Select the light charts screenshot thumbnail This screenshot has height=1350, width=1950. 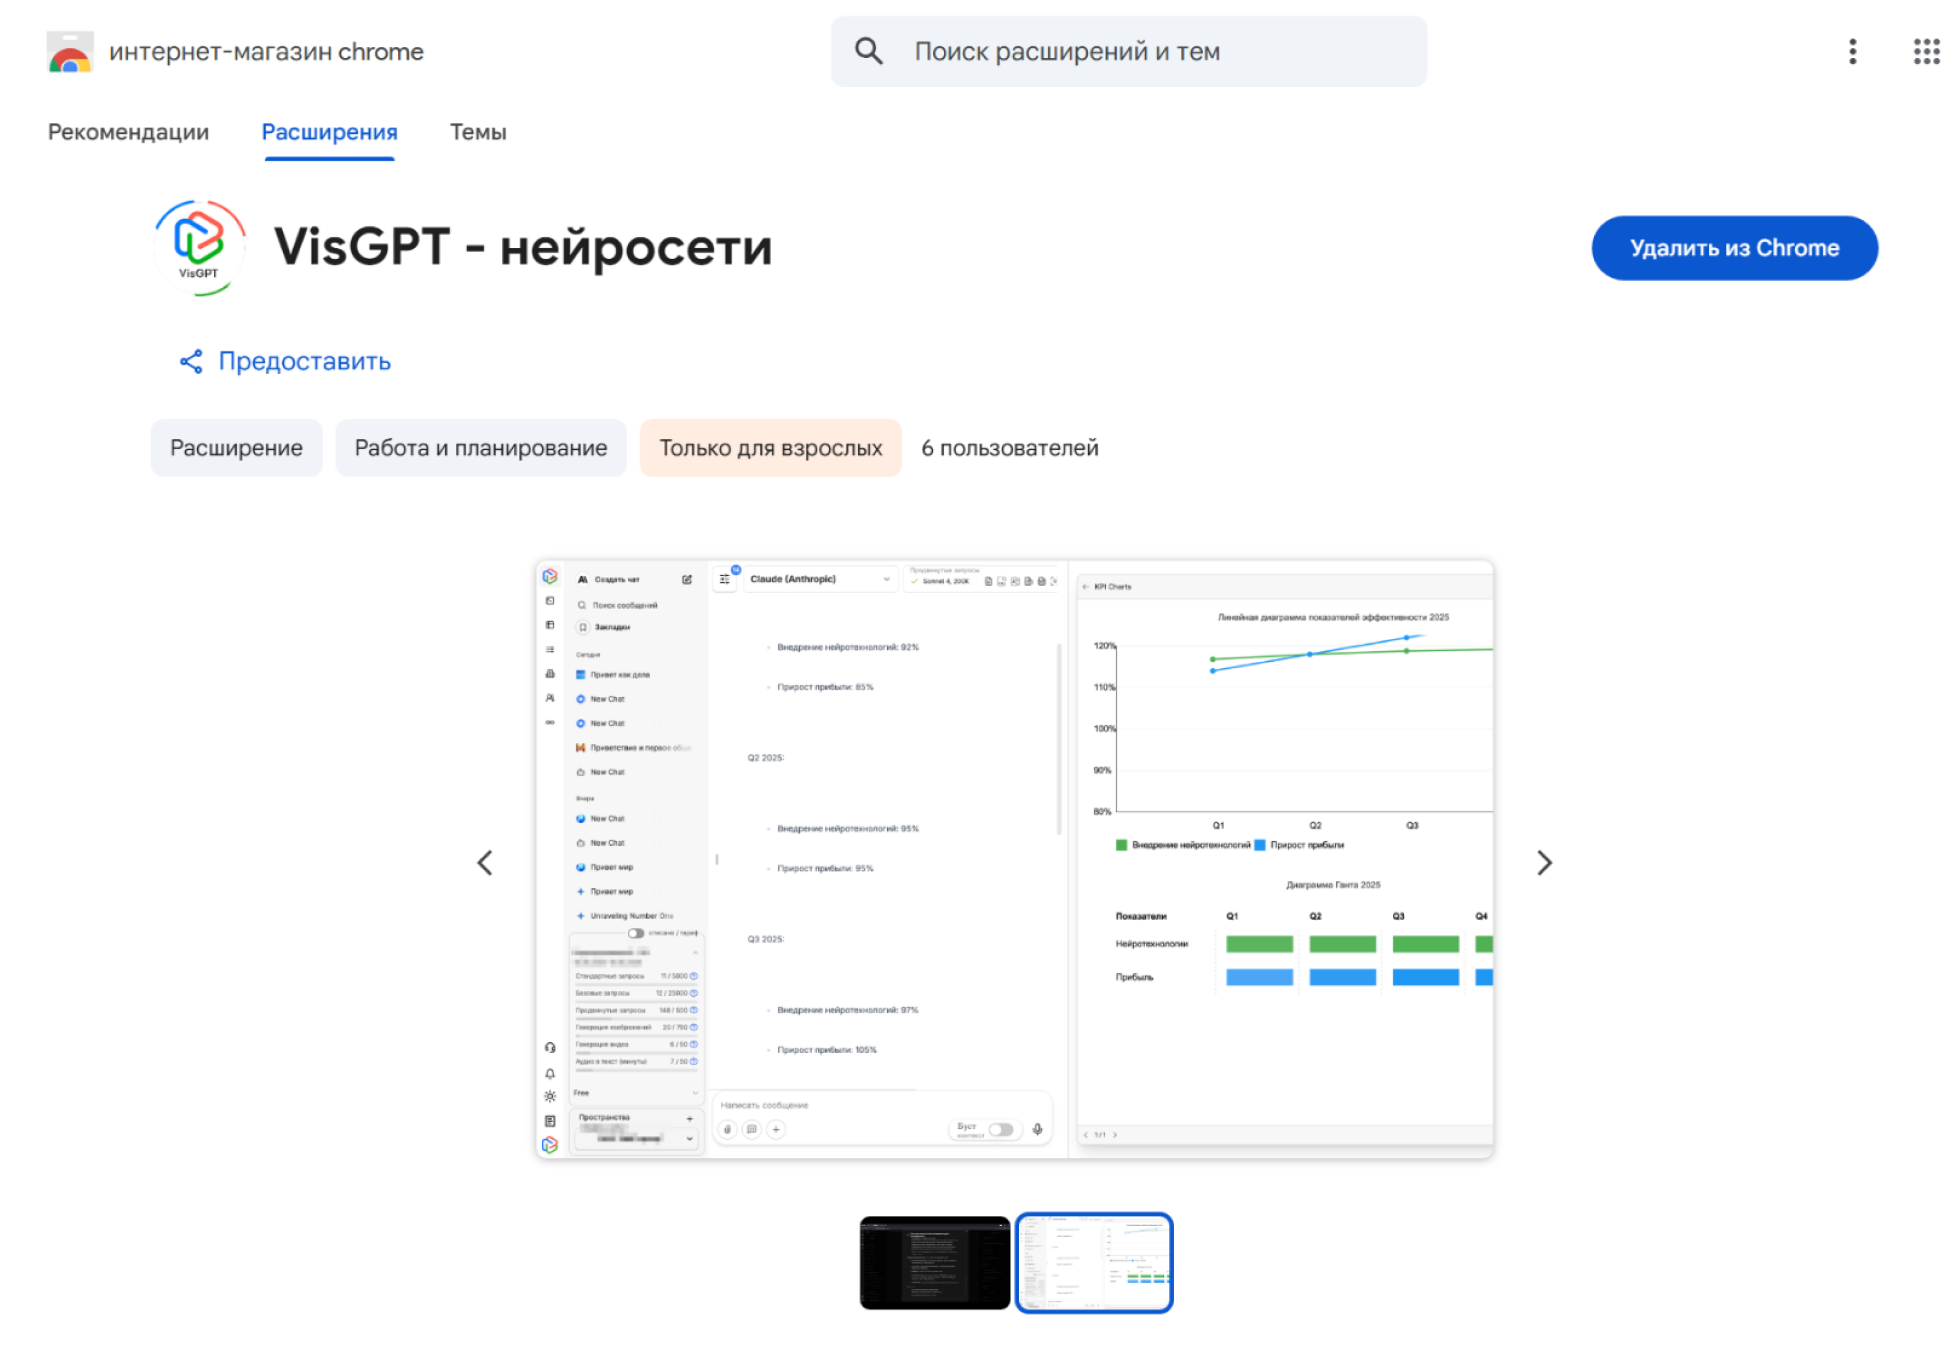(x=1094, y=1263)
